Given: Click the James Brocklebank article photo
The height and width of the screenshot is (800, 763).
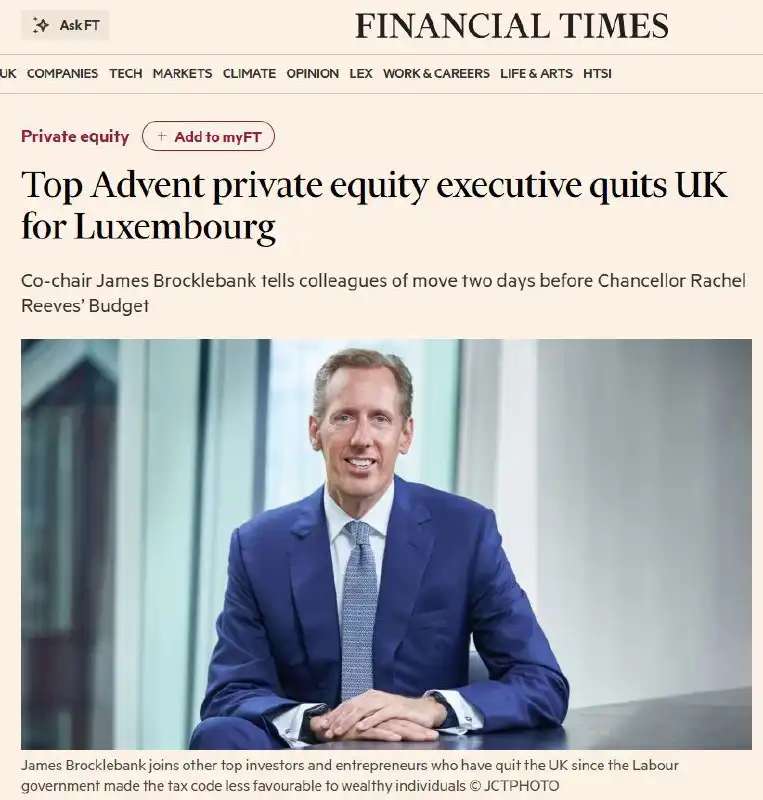Looking at the screenshot, I should click(x=386, y=544).
